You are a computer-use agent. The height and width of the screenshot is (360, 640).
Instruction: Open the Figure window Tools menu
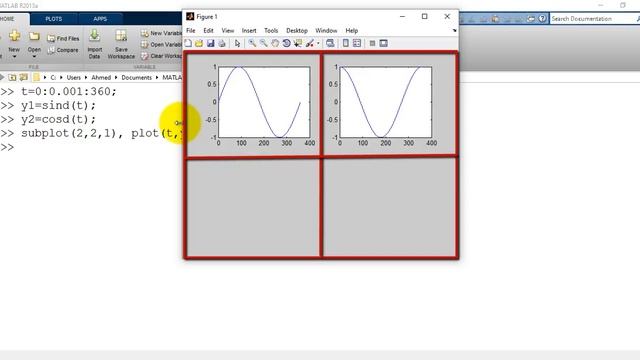point(271,31)
